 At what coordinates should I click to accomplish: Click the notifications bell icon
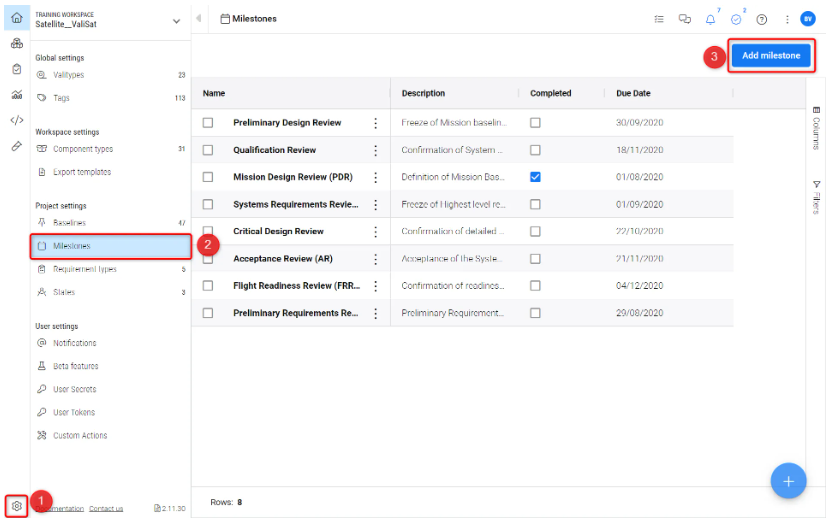tap(710, 19)
